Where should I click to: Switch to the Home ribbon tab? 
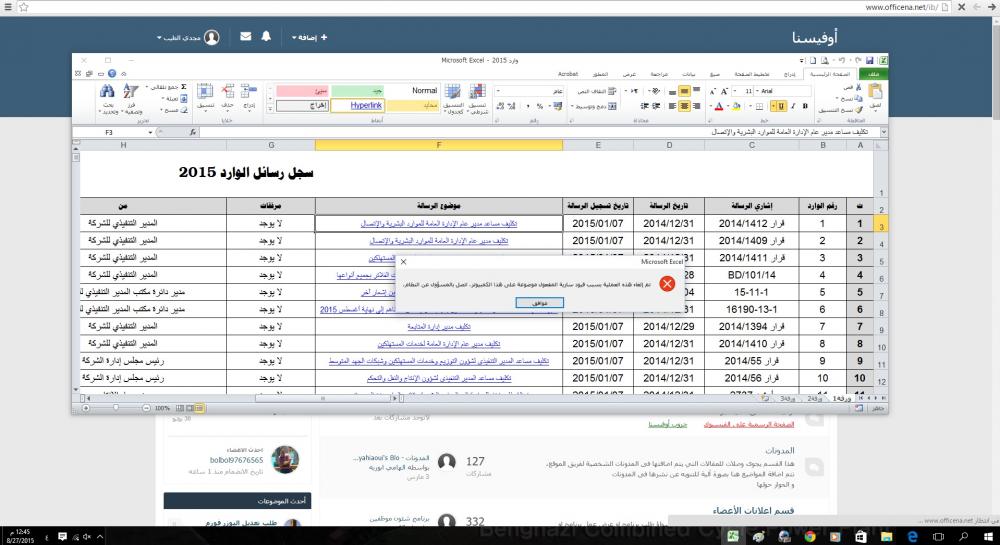click(x=830, y=74)
